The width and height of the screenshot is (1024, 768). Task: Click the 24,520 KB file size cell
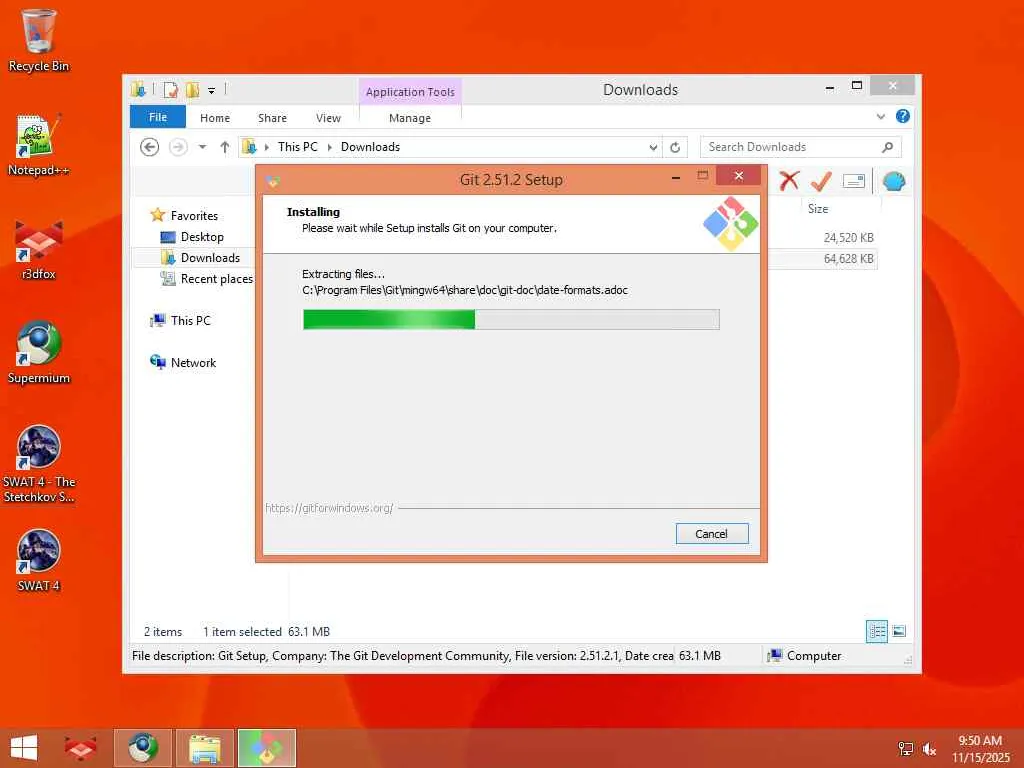click(x=848, y=238)
